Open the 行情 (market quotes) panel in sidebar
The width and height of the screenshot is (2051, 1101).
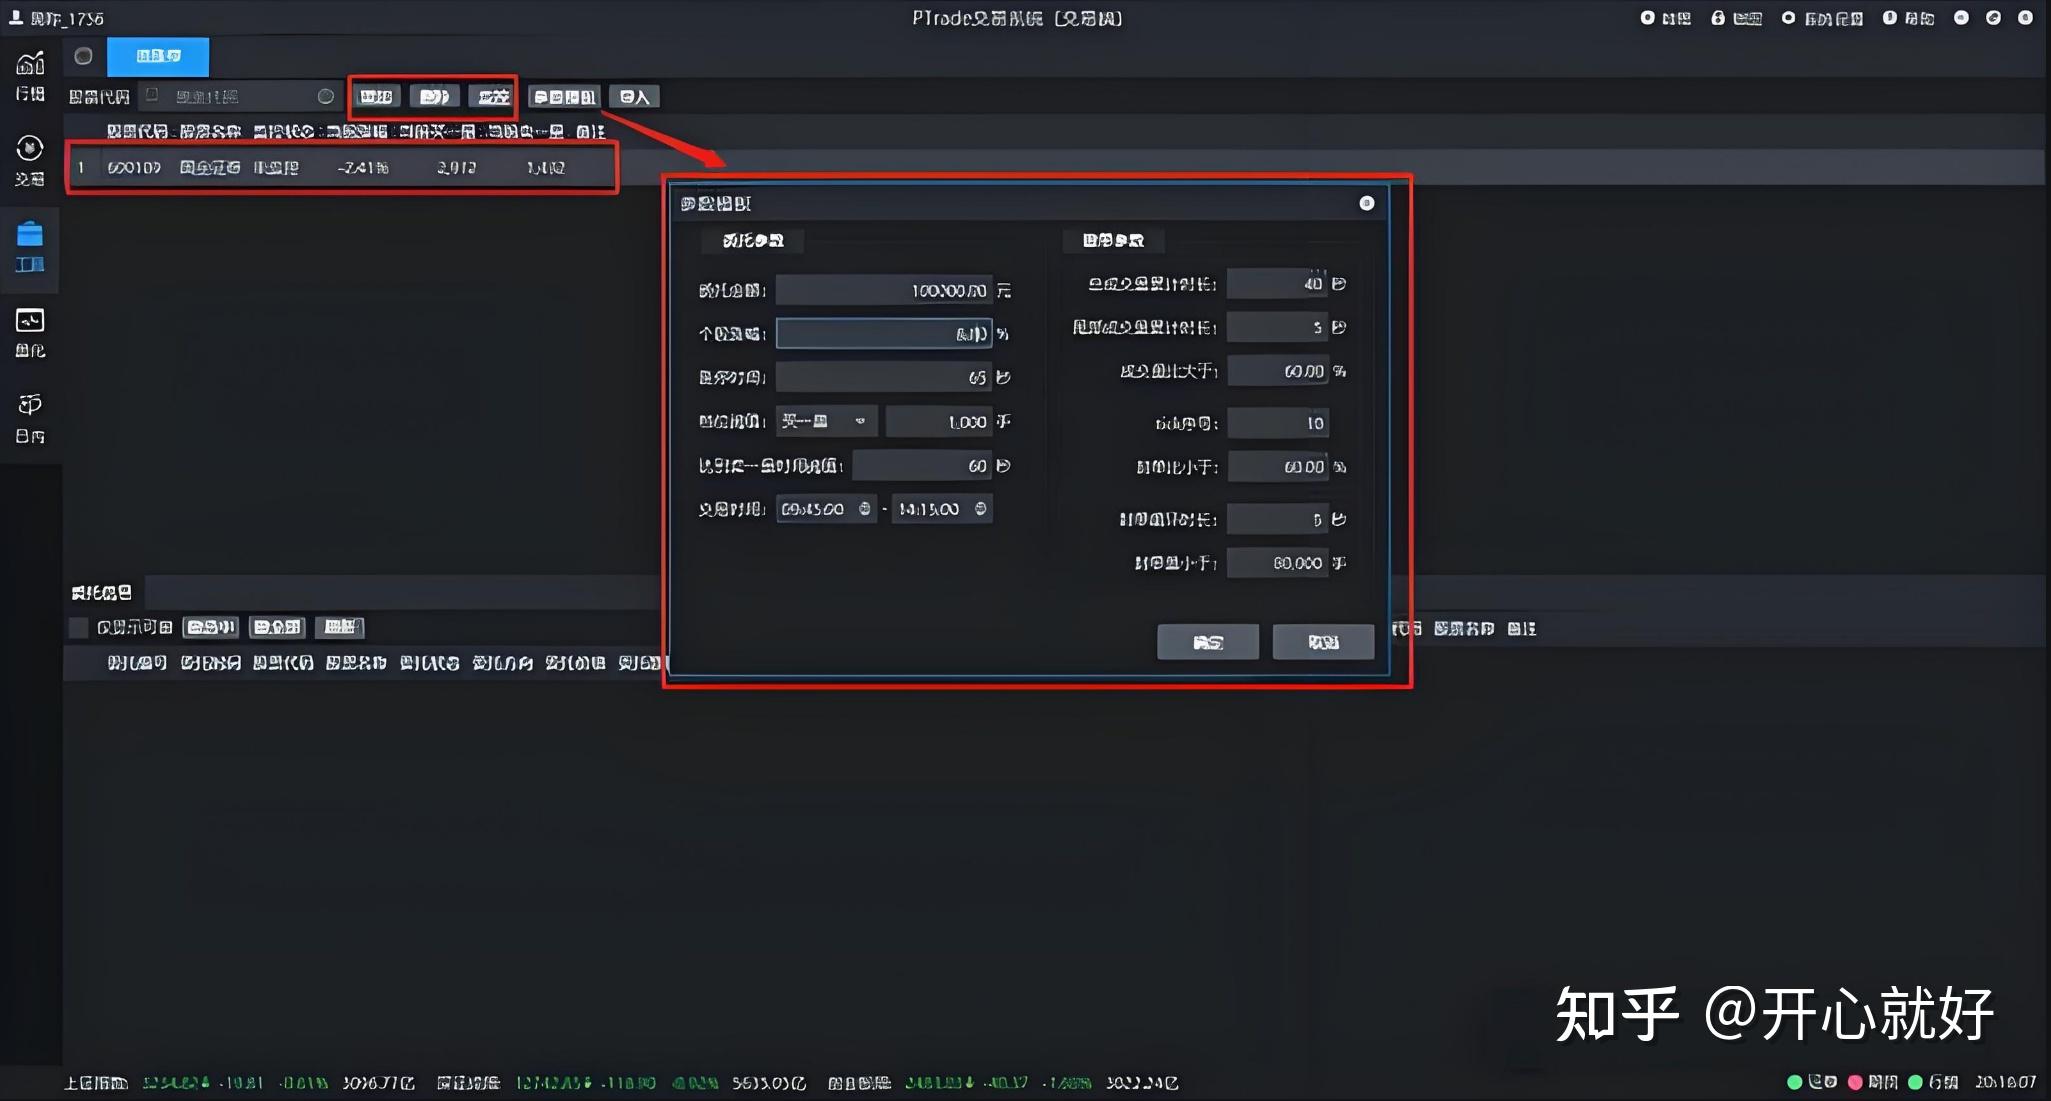[30, 70]
